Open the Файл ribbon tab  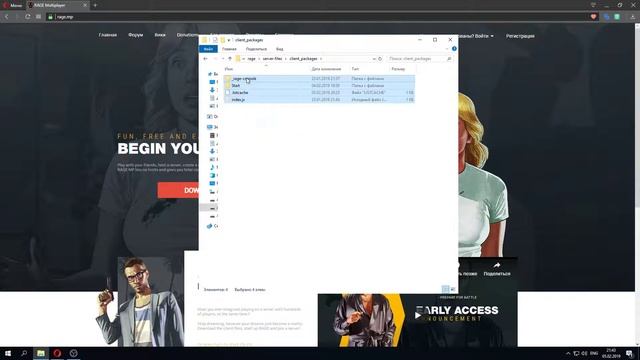[x=208, y=49]
